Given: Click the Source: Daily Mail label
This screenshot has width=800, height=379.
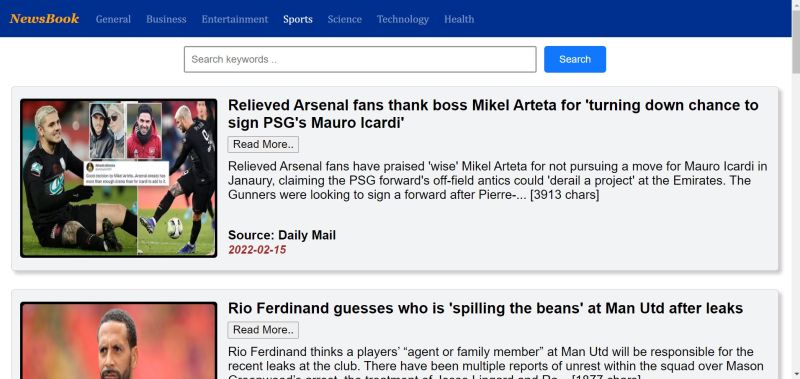Looking at the screenshot, I should (282, 235).
